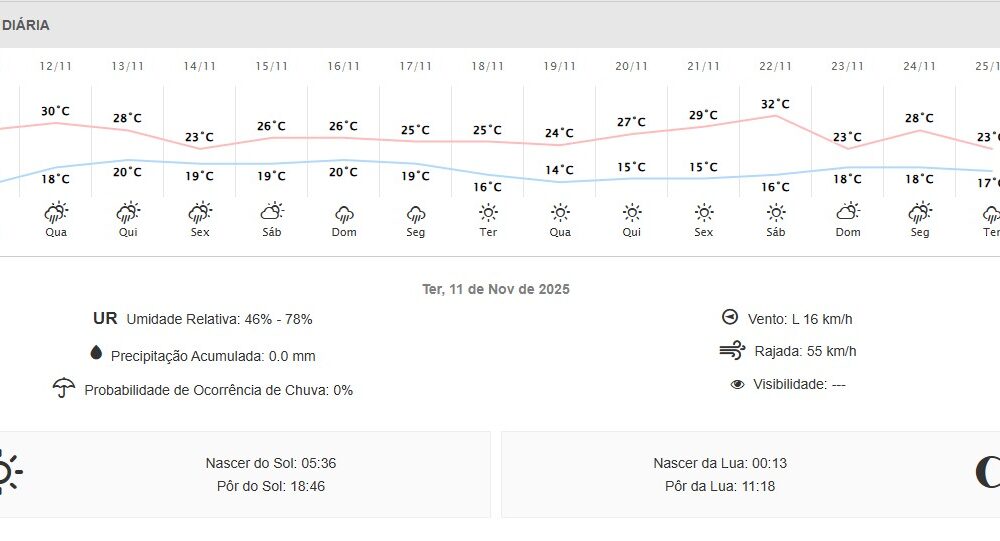The height and width of the screenshot is (541, 1000).
Task: Click the wind direction icon beside Vento
Action: [x=729, y=317]
